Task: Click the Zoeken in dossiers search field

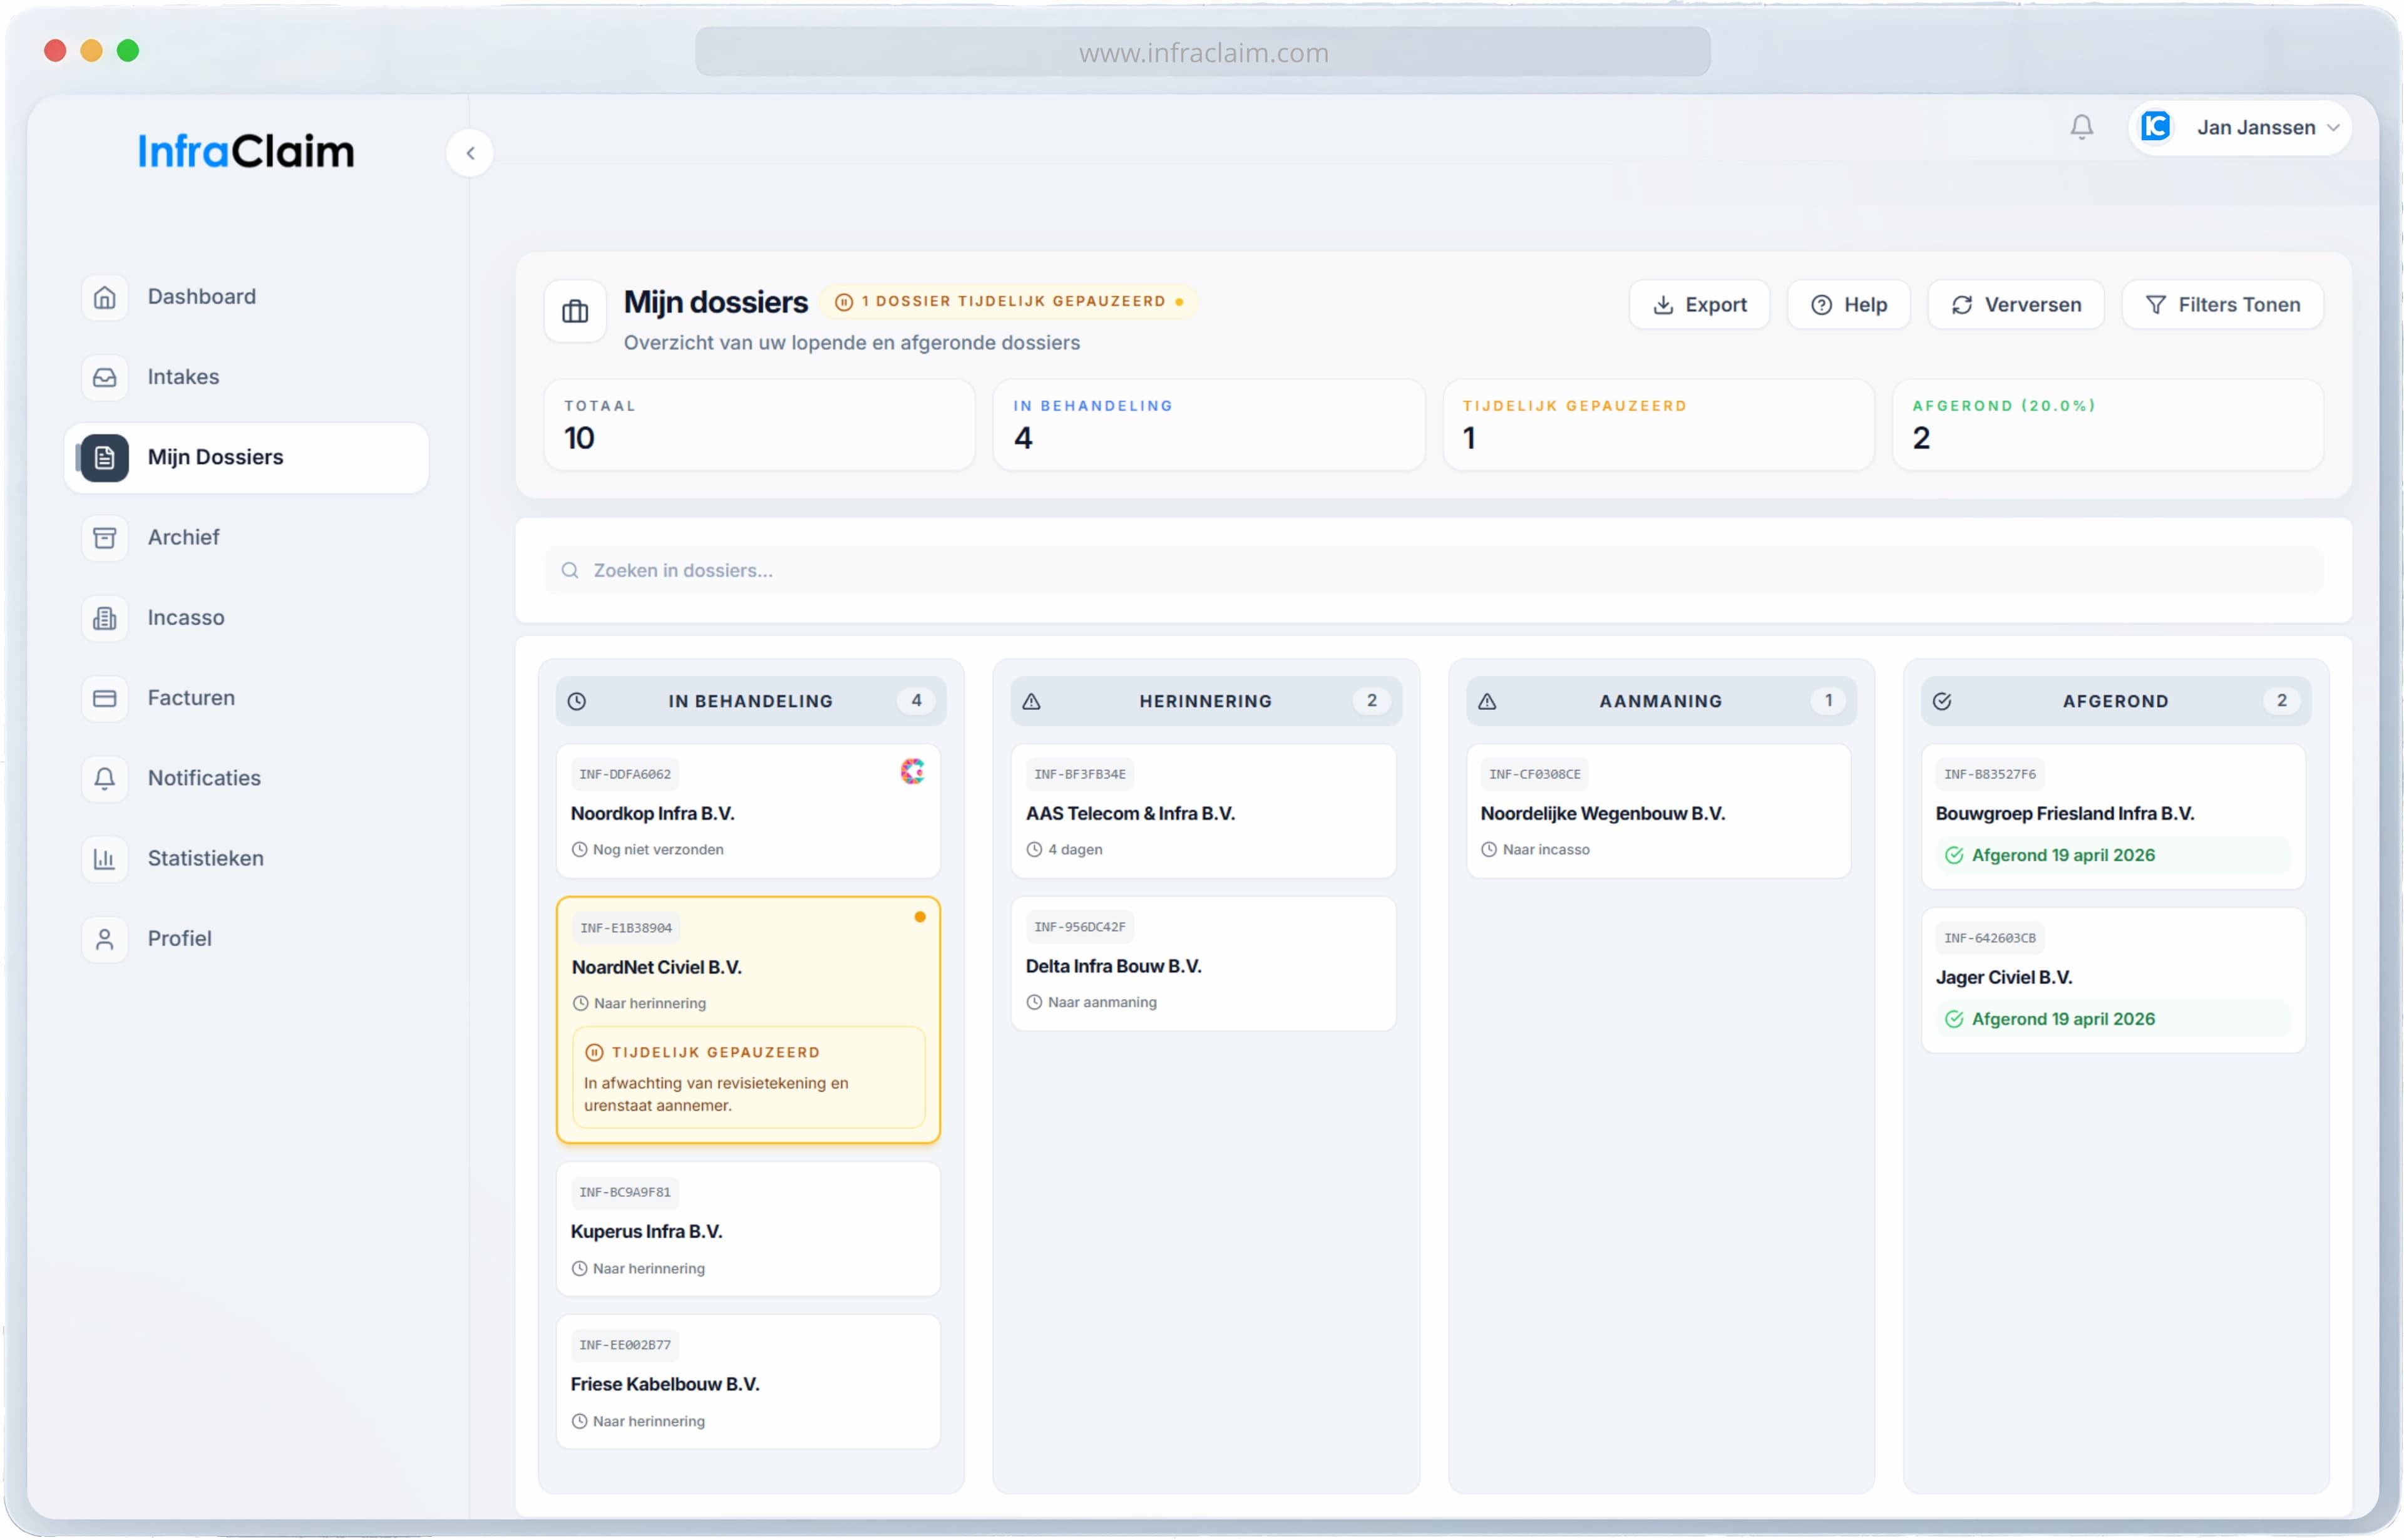Action: coord(1433,570)
